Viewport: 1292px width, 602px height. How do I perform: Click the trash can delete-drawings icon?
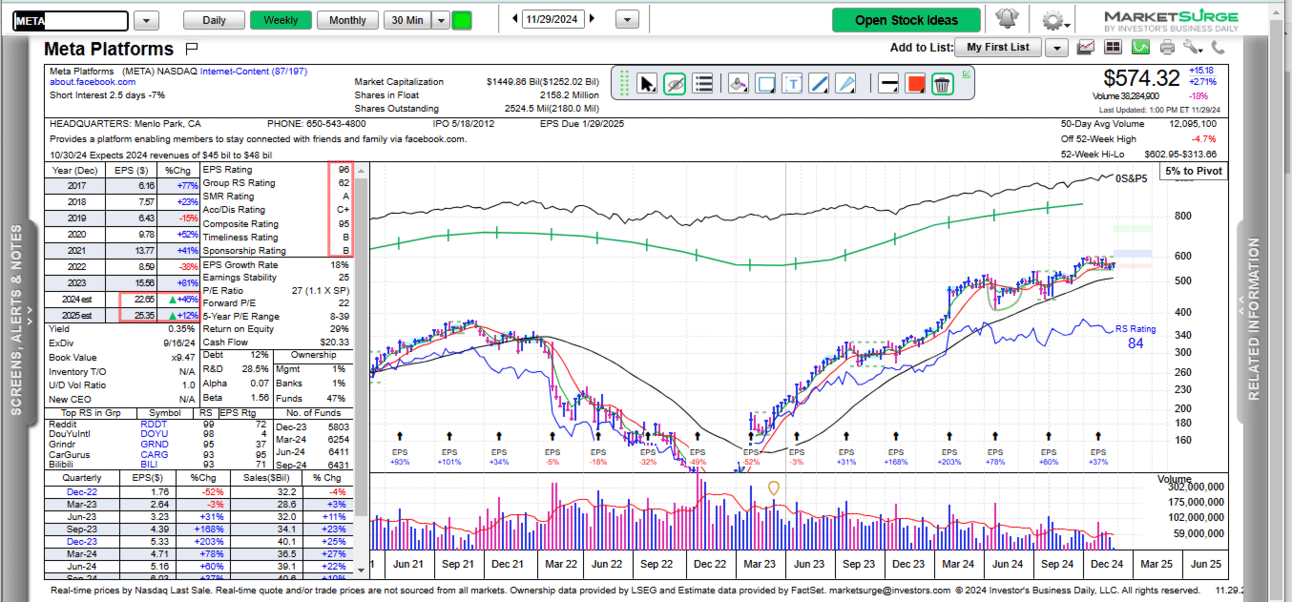(x=941, y=84)
